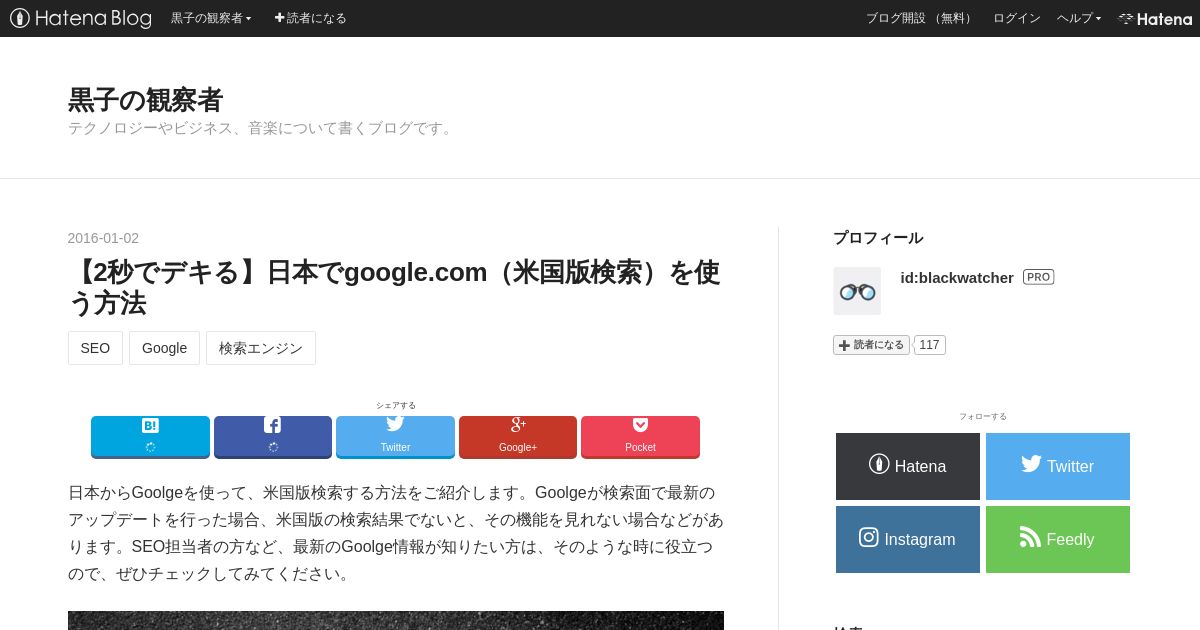Follow on Twitter tile in sidebar
The image size is (1200, 630).
[1058, 466]
